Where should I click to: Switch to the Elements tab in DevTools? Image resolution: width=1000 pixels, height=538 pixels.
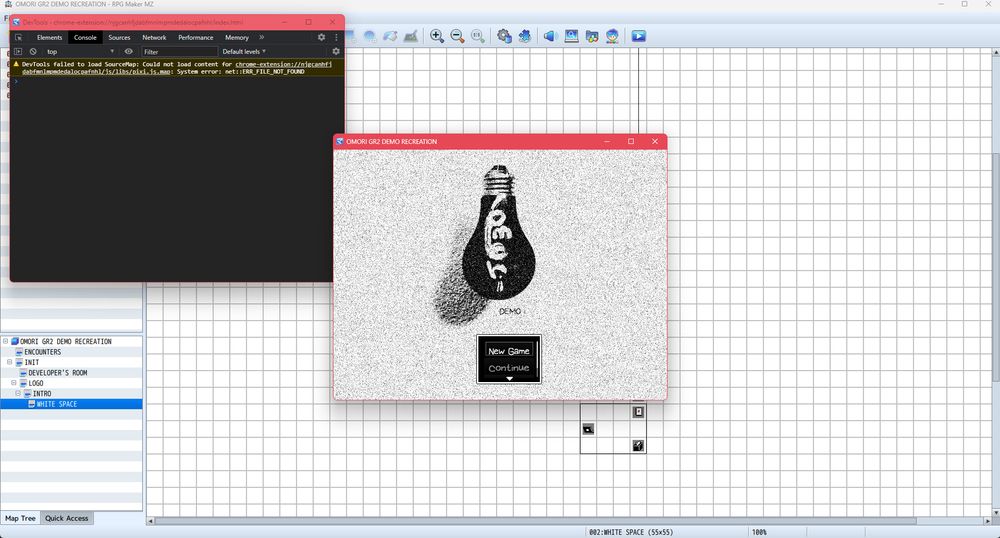point(49,38)
